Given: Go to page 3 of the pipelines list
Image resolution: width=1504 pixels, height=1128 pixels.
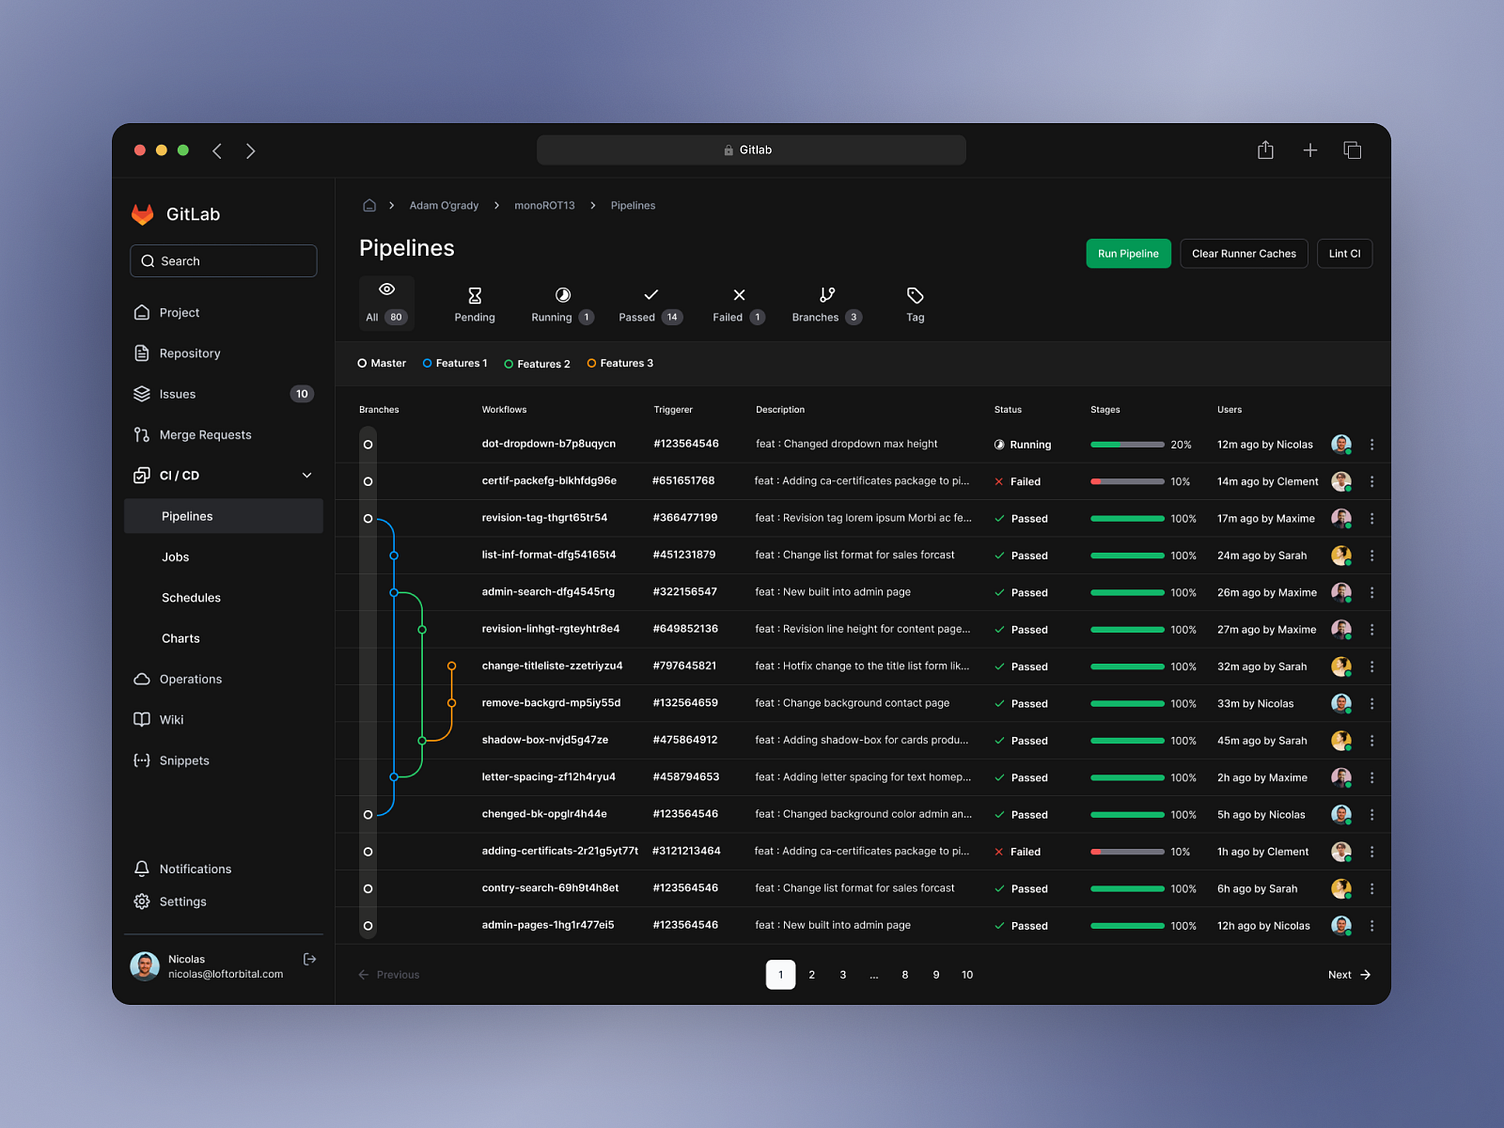Looking at the screenshot, I should coord(842,974).
